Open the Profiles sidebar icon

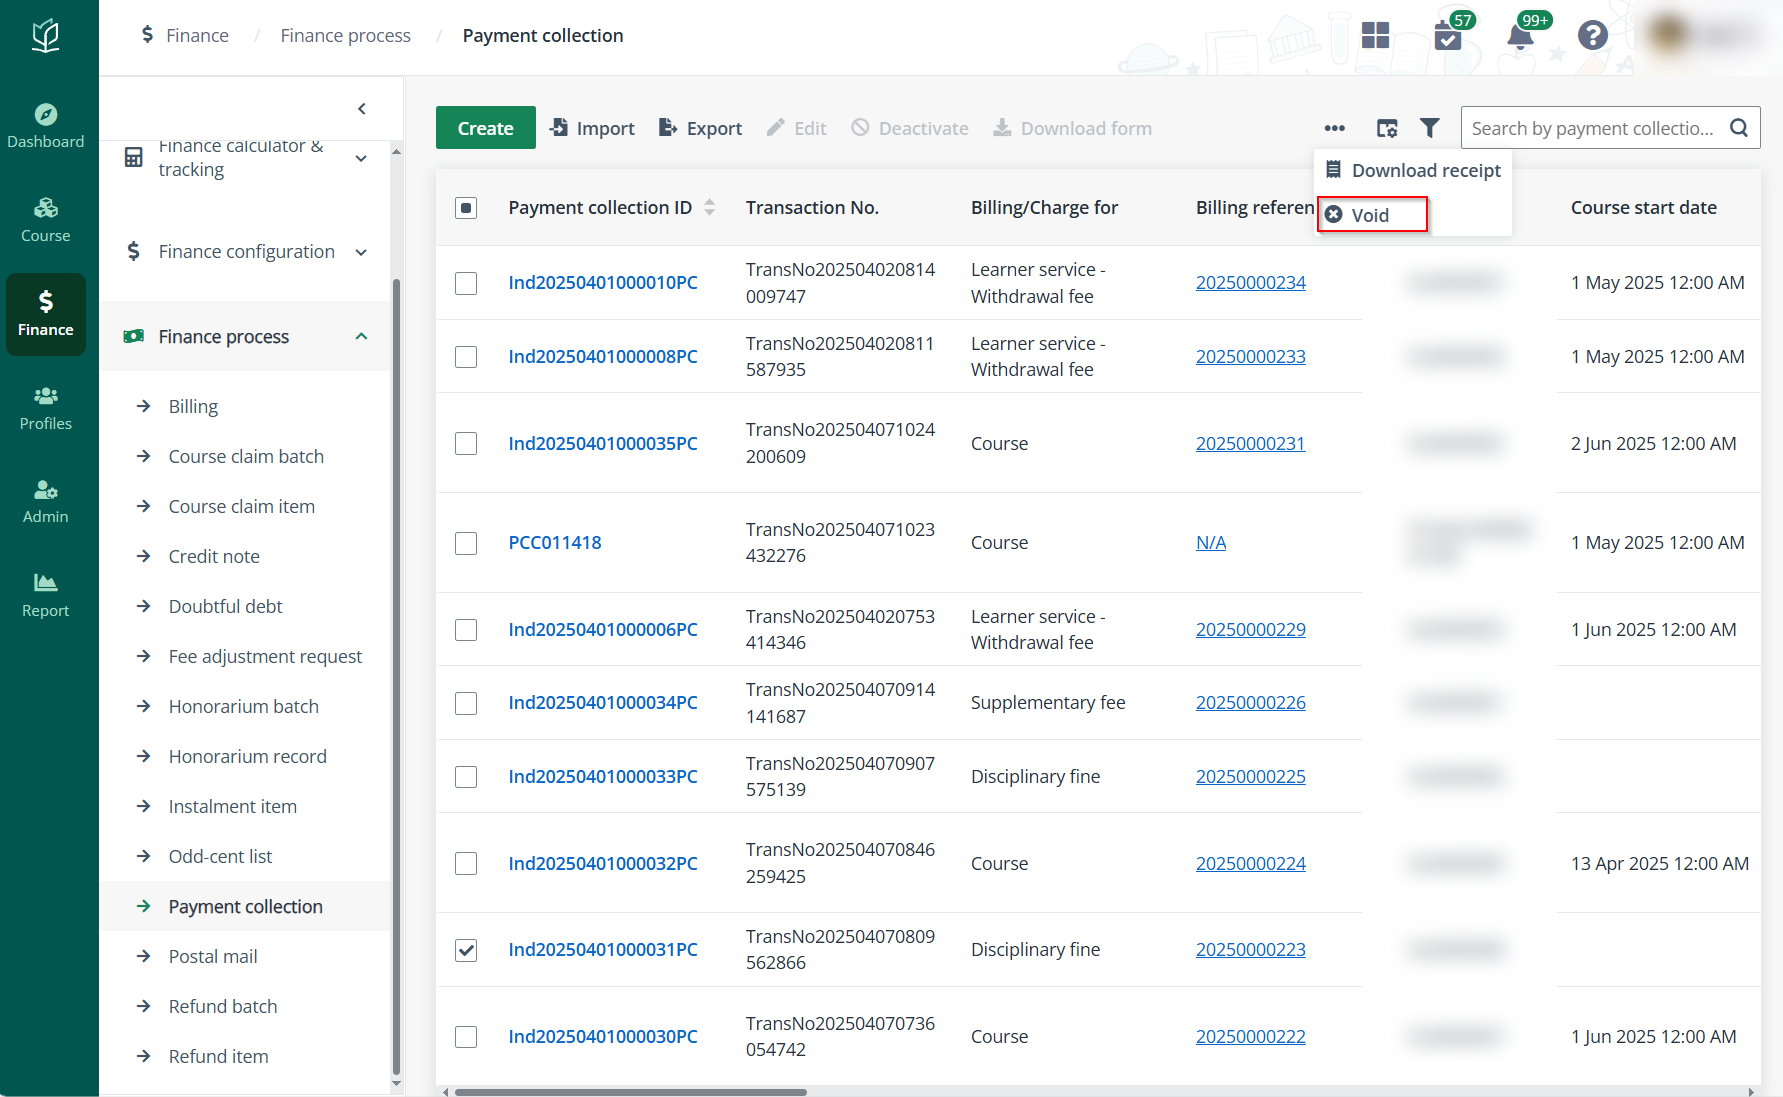45,408
